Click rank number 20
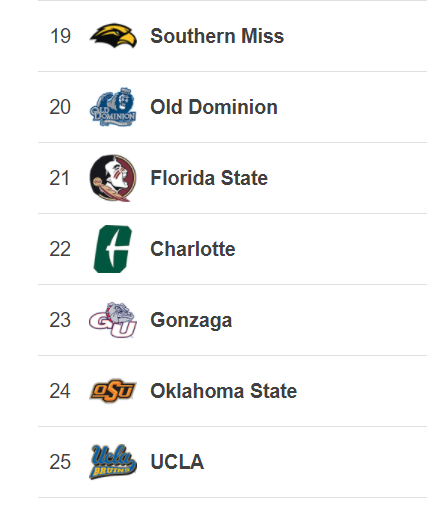 [60, 107]
